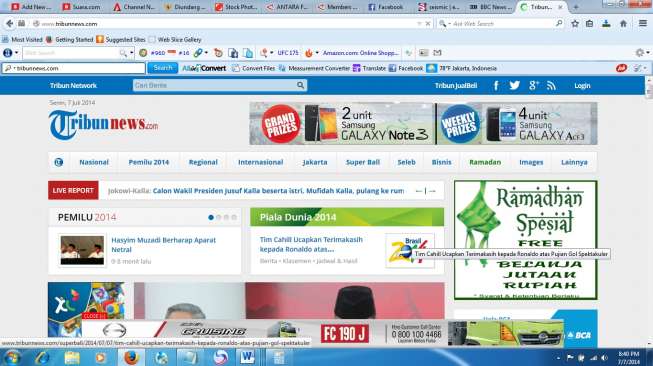Viewport: 653px width, 366px height.
Task: Open the Super Ball navigation section
Action: click(363, 162)
